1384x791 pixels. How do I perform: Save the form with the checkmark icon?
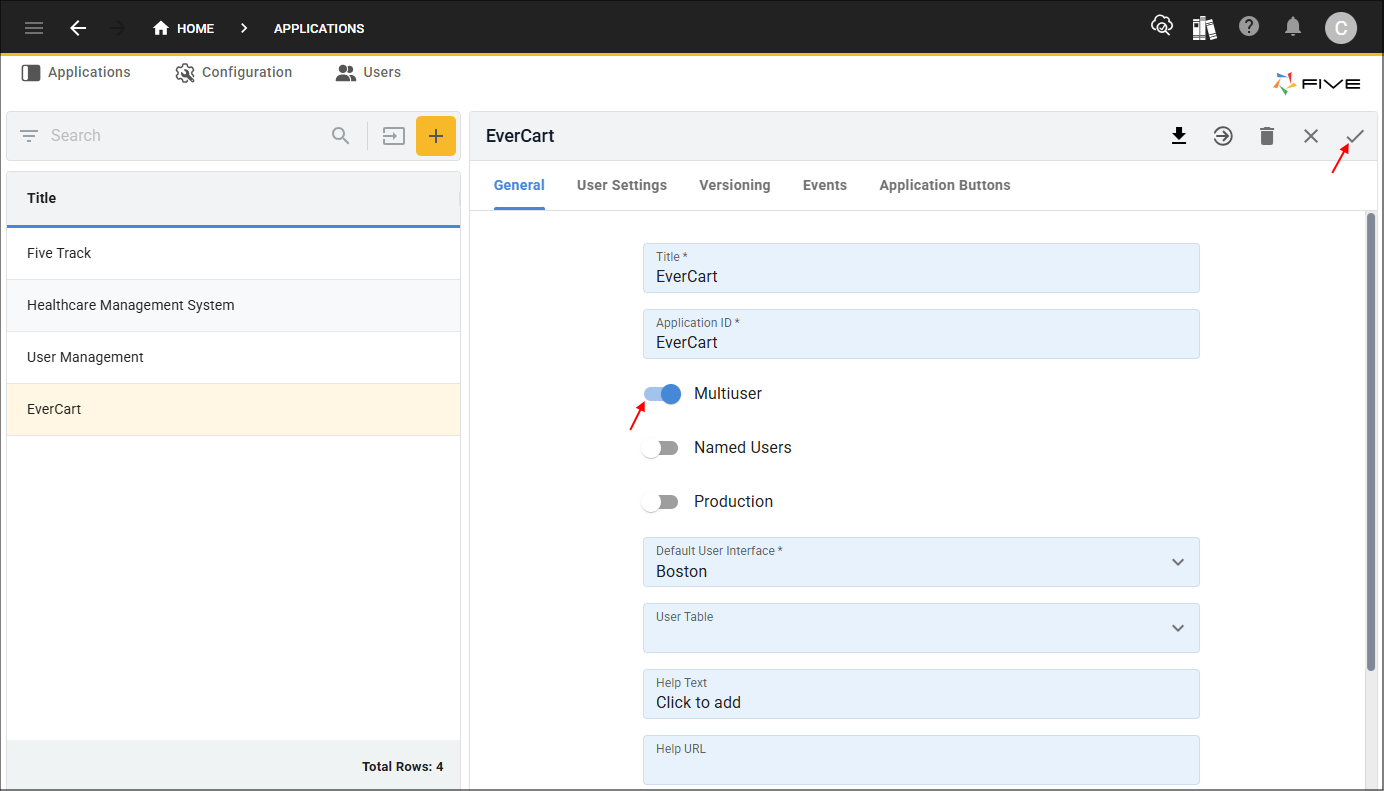1355,136
